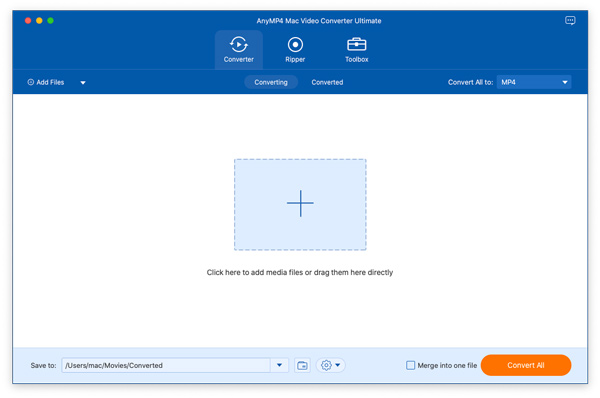Click the settings gear icon
The width and height of the screenshot is (600, 398).
point(326,365)
